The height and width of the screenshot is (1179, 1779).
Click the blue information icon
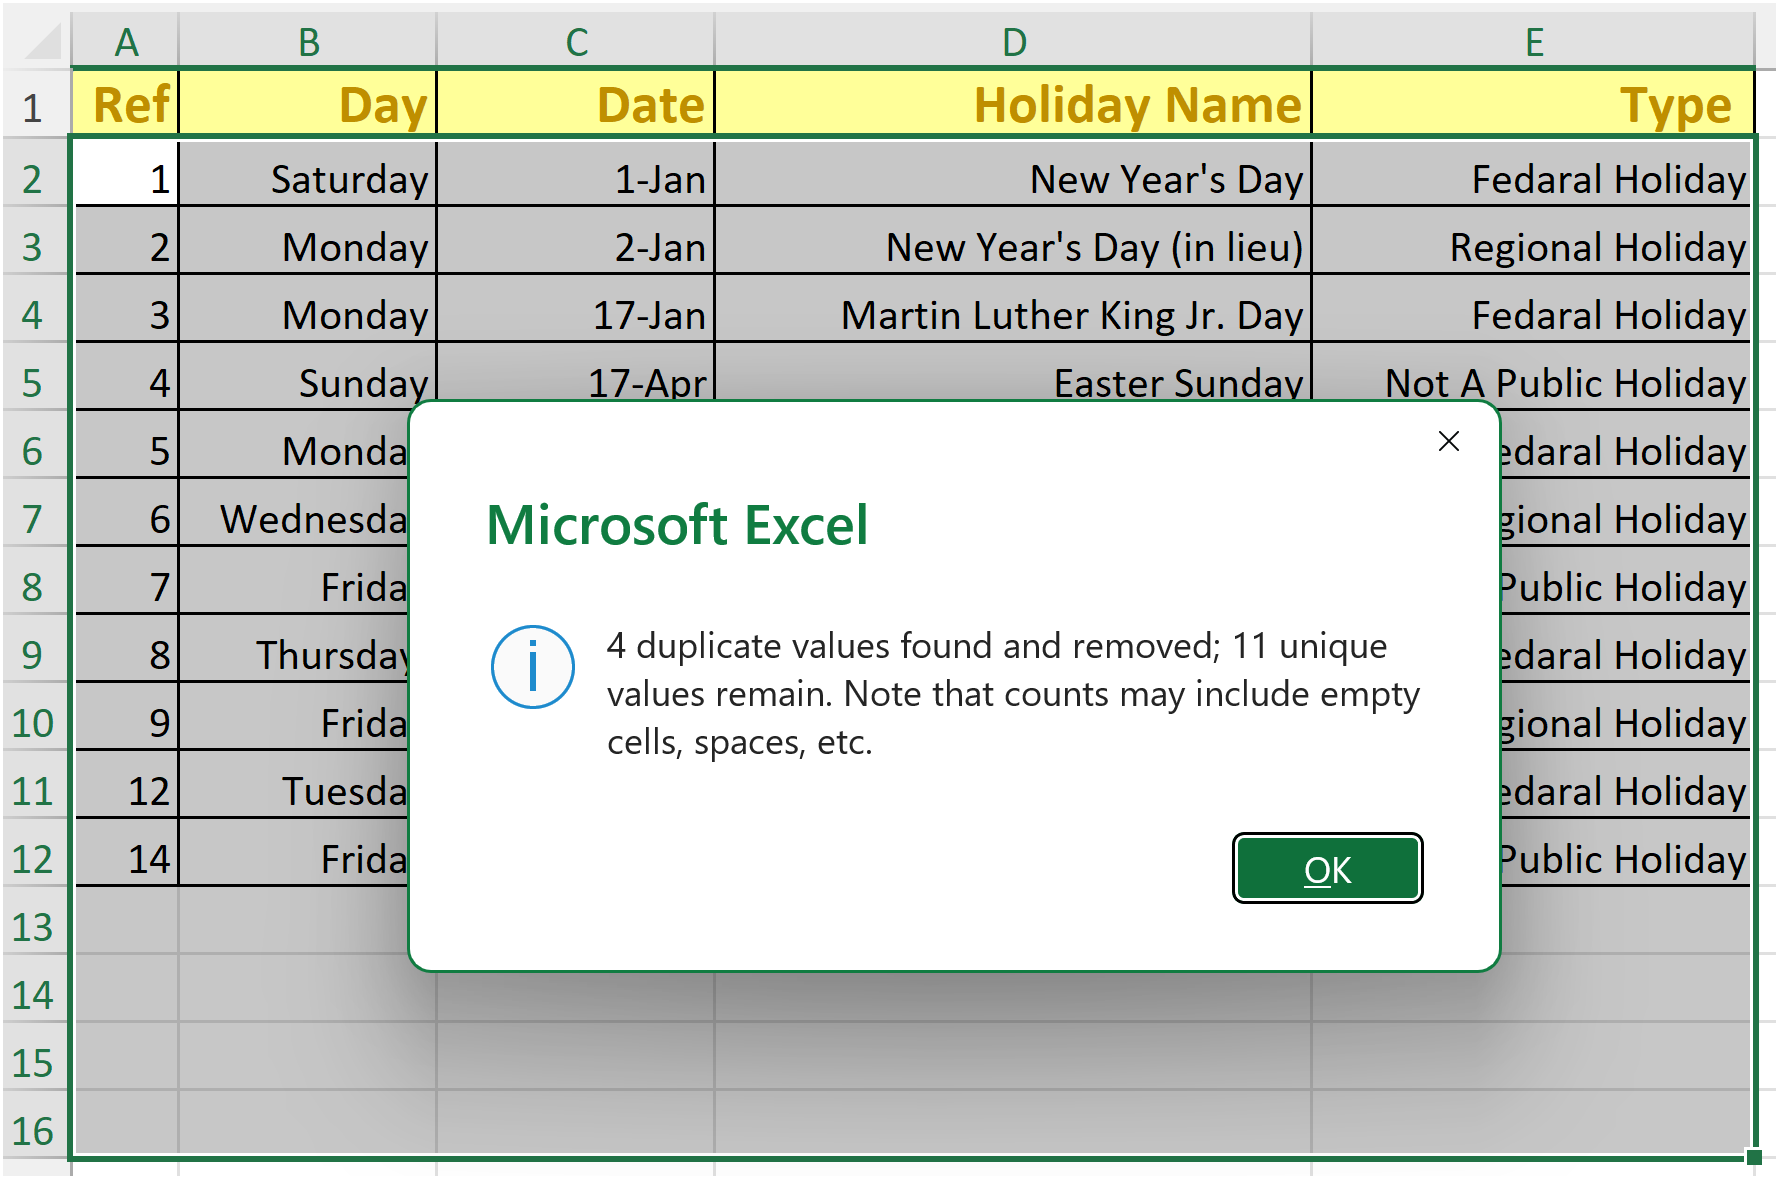pyautogui.click(x=532, y=667)
